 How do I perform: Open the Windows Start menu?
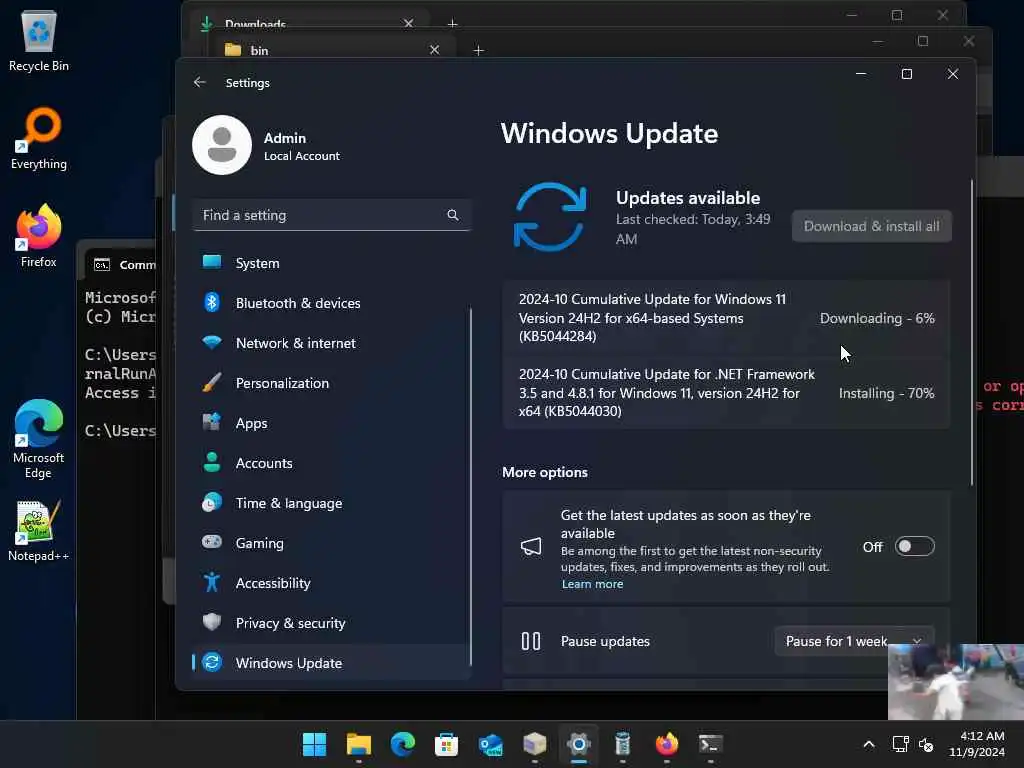coord(315,744)
